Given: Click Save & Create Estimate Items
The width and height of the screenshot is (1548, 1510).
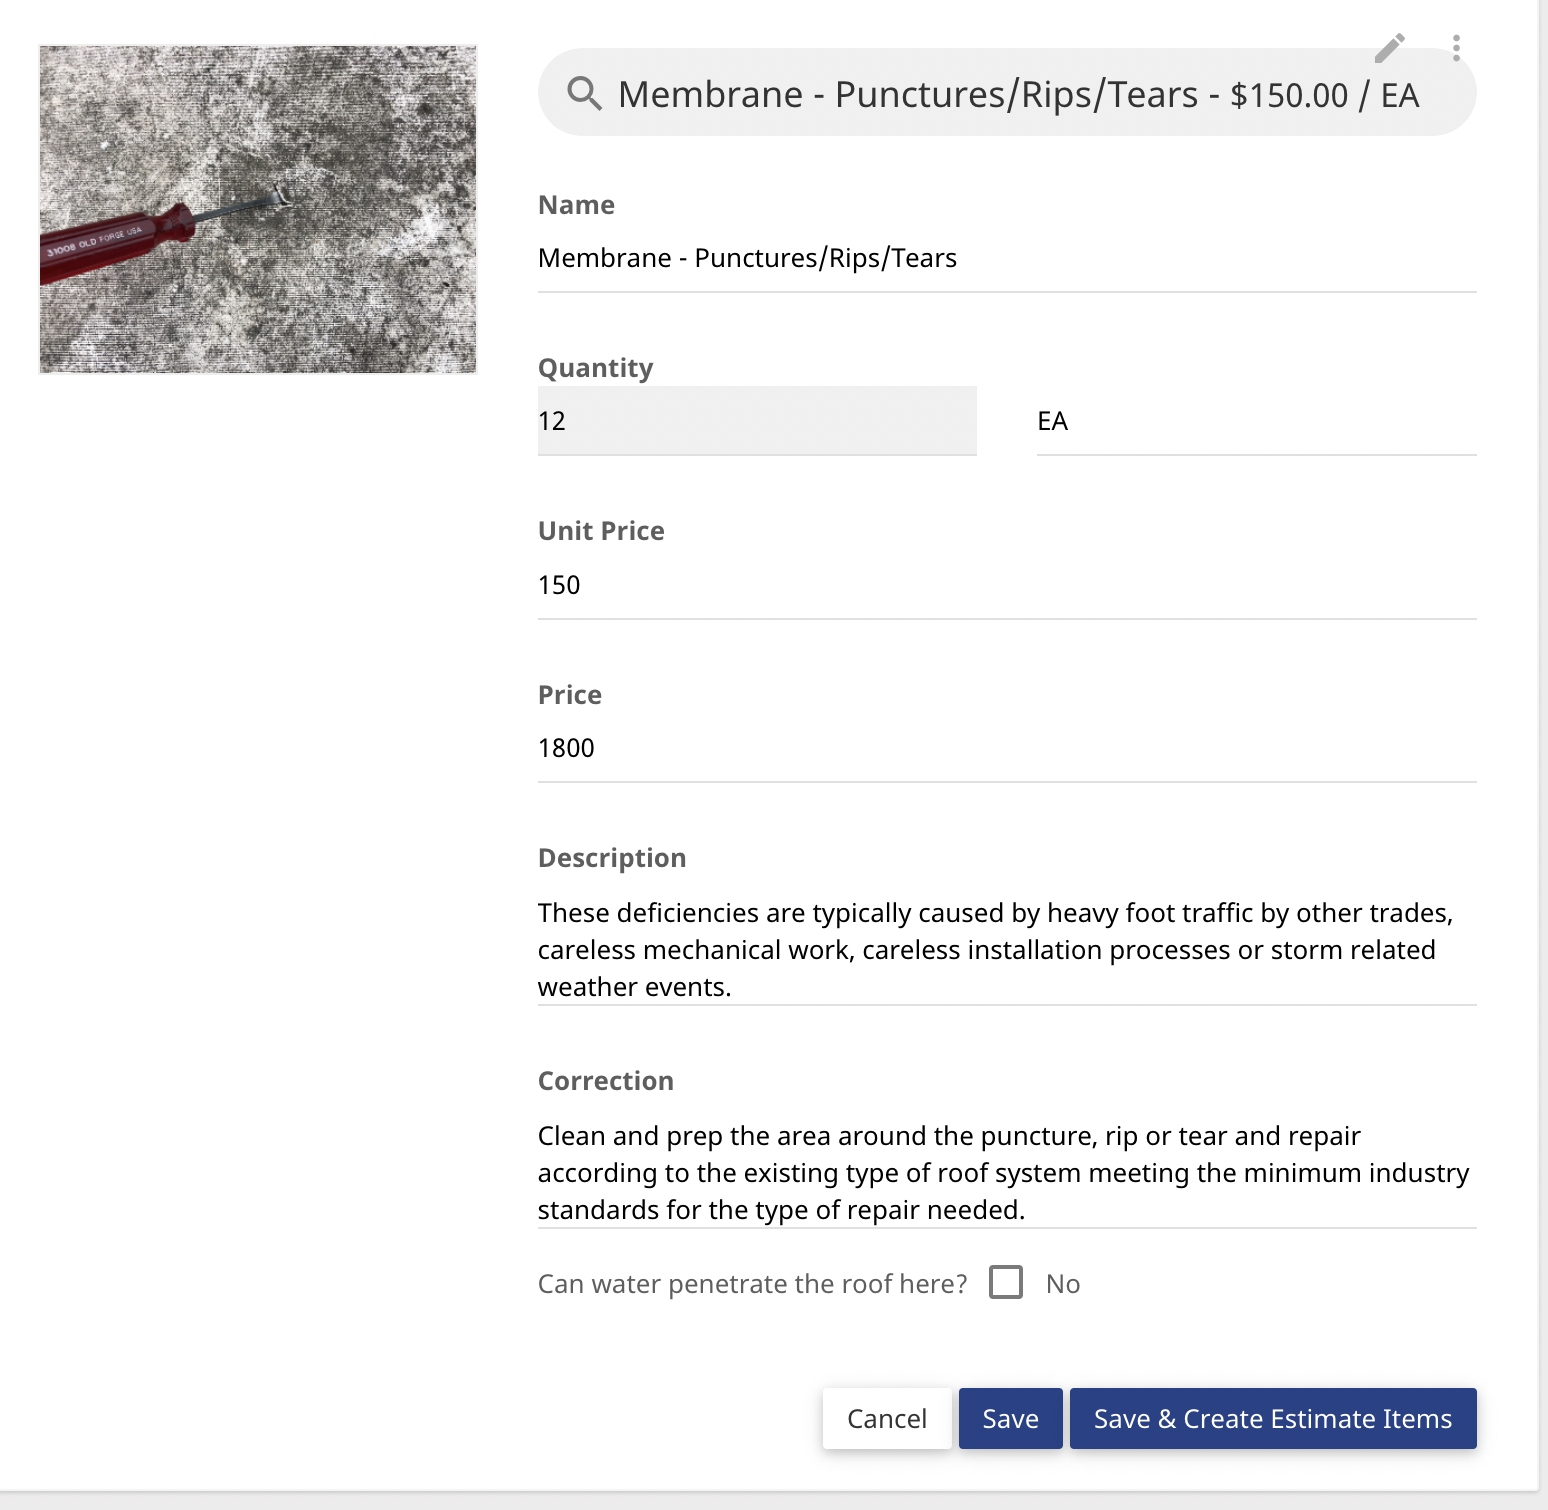Looking at the screenshot, I should (x=1273, y=1418).
